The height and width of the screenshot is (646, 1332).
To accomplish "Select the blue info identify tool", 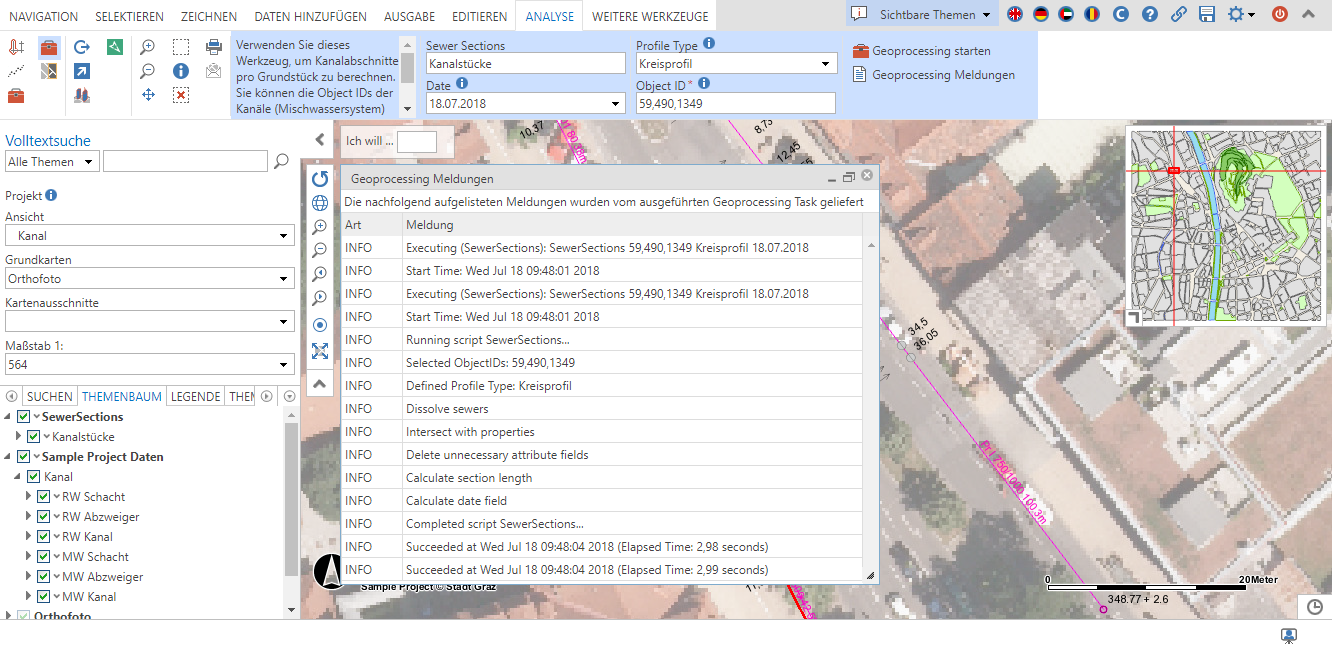I will [x=181, y=71].
